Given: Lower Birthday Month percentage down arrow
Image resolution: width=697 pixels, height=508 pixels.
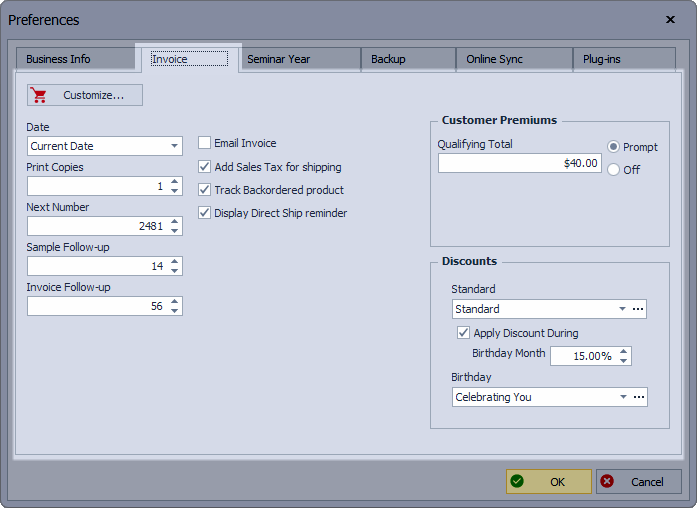Looking at the screenshot, I should 624,360.
